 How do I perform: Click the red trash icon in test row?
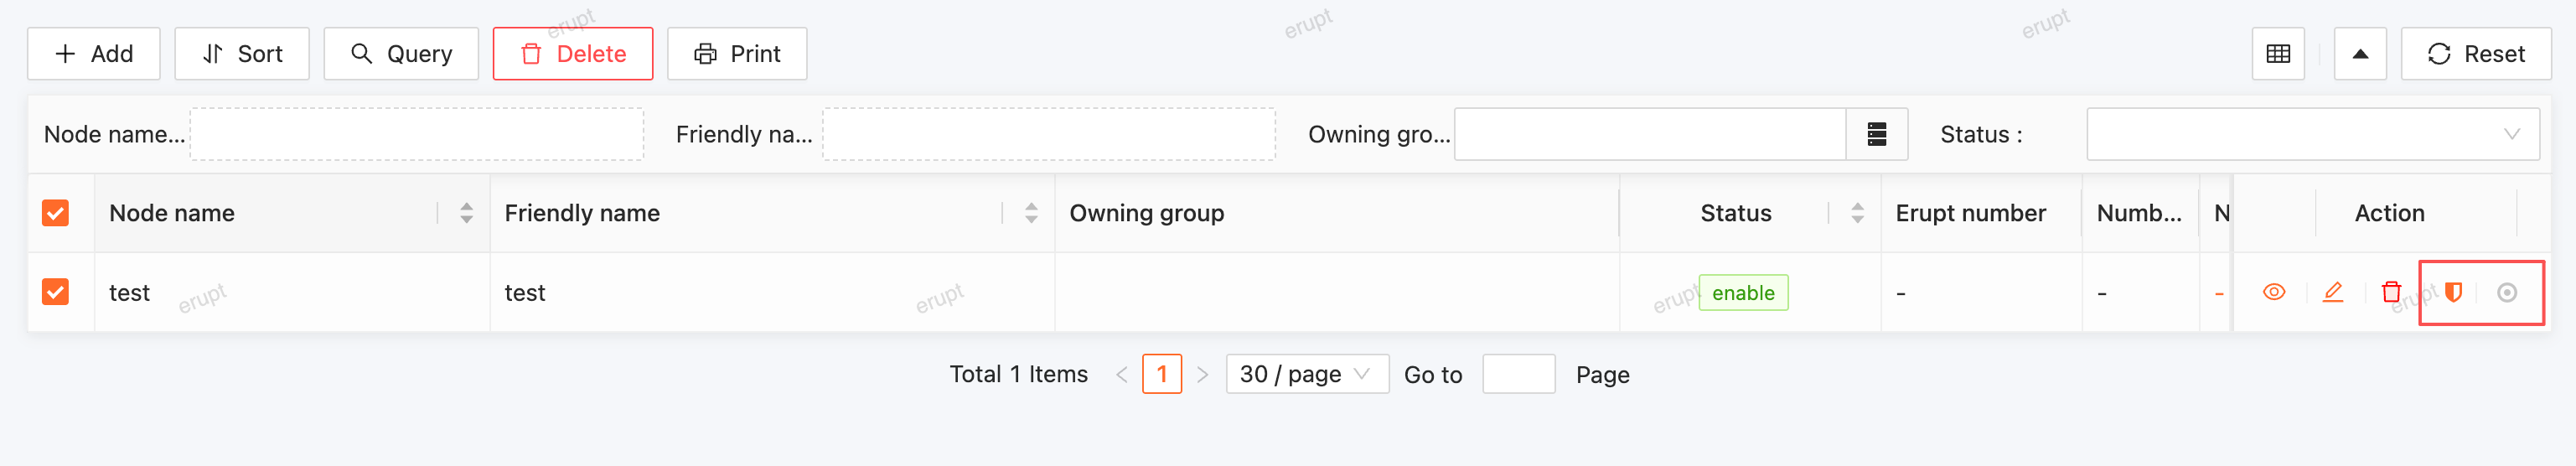pos(2391,292)
